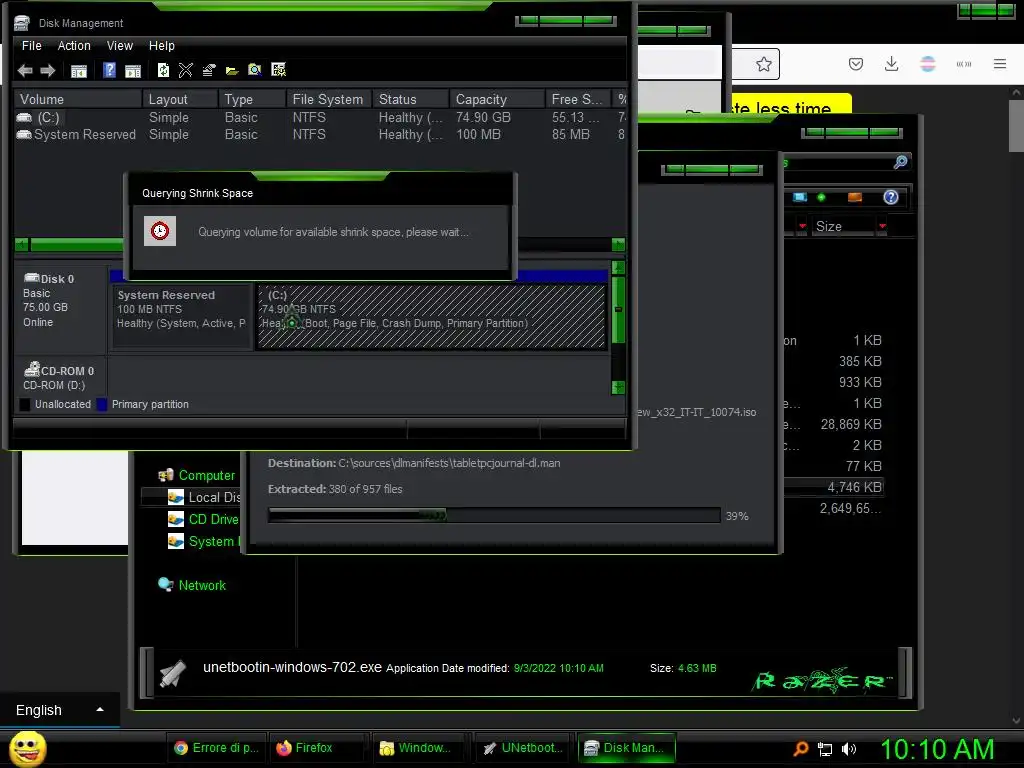Image resolution: width=1024 pixels, height=768 pixels.
Task: Click the blue view icon in Explorer toolbar
Action: point(800,197)
